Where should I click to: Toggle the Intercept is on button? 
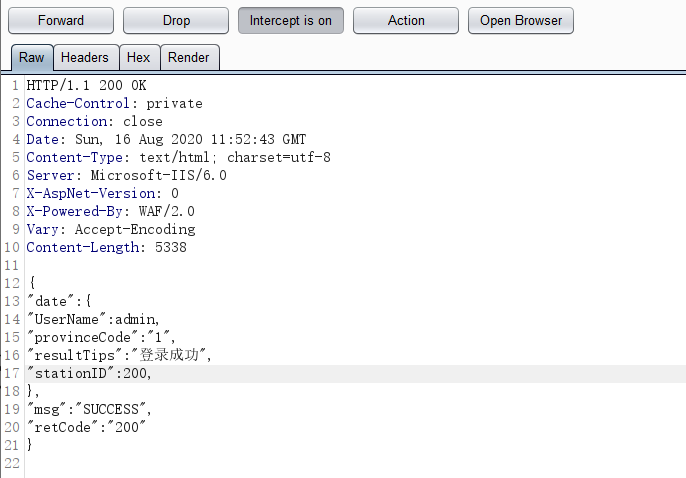click(x=291, y=20)
